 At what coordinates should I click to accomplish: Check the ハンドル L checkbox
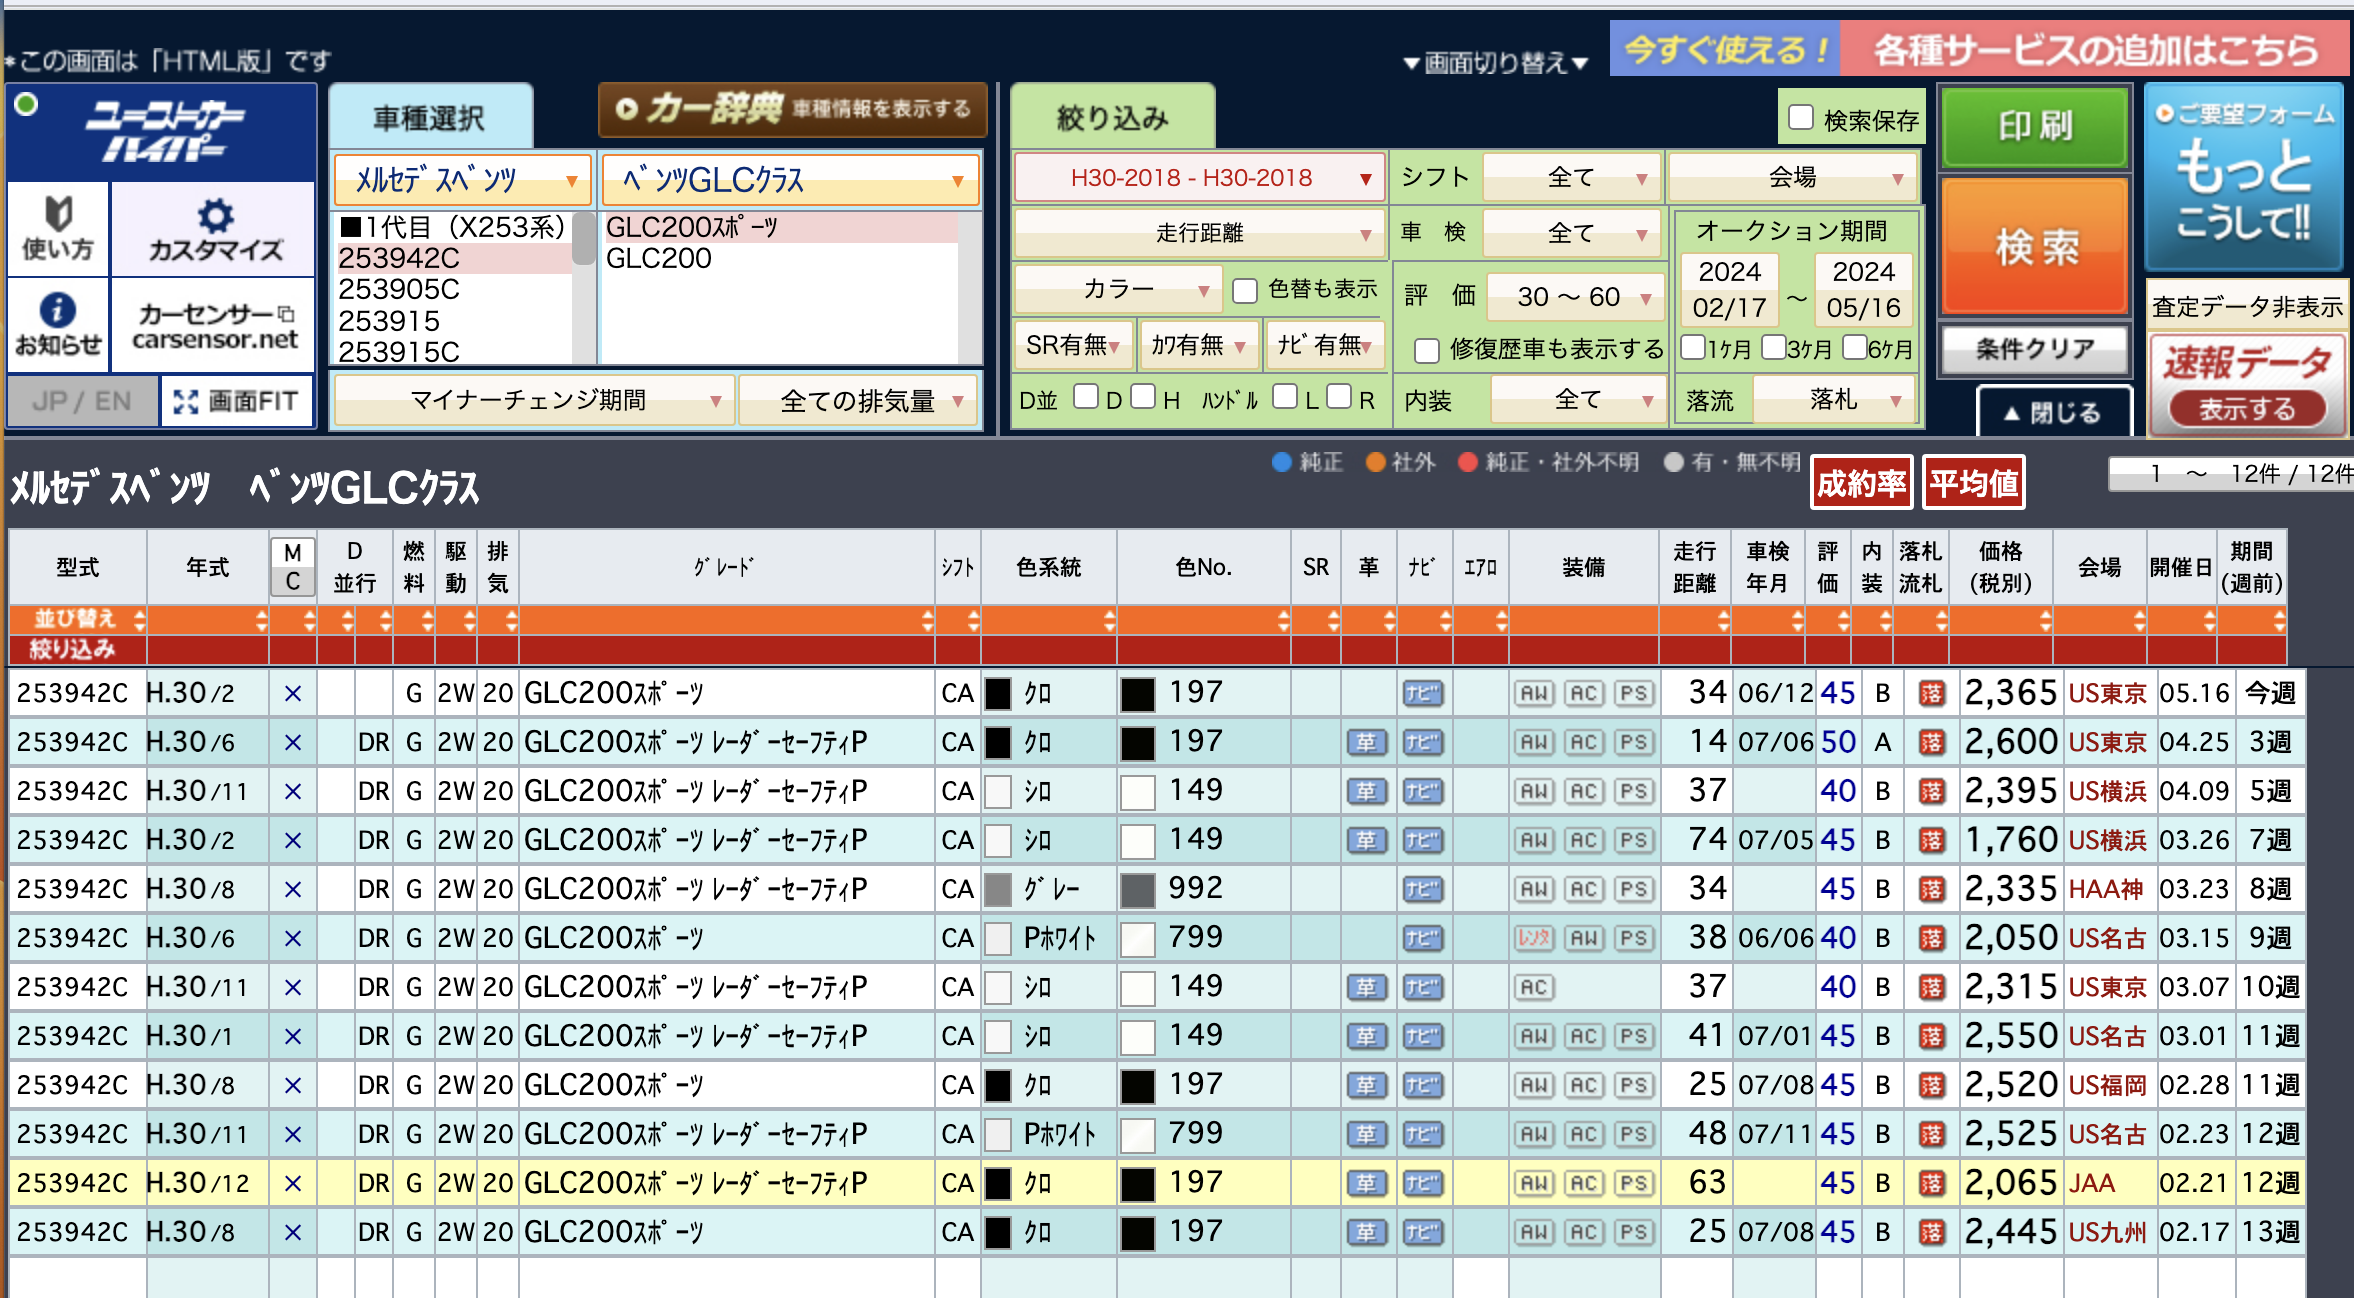[1285, 397]
